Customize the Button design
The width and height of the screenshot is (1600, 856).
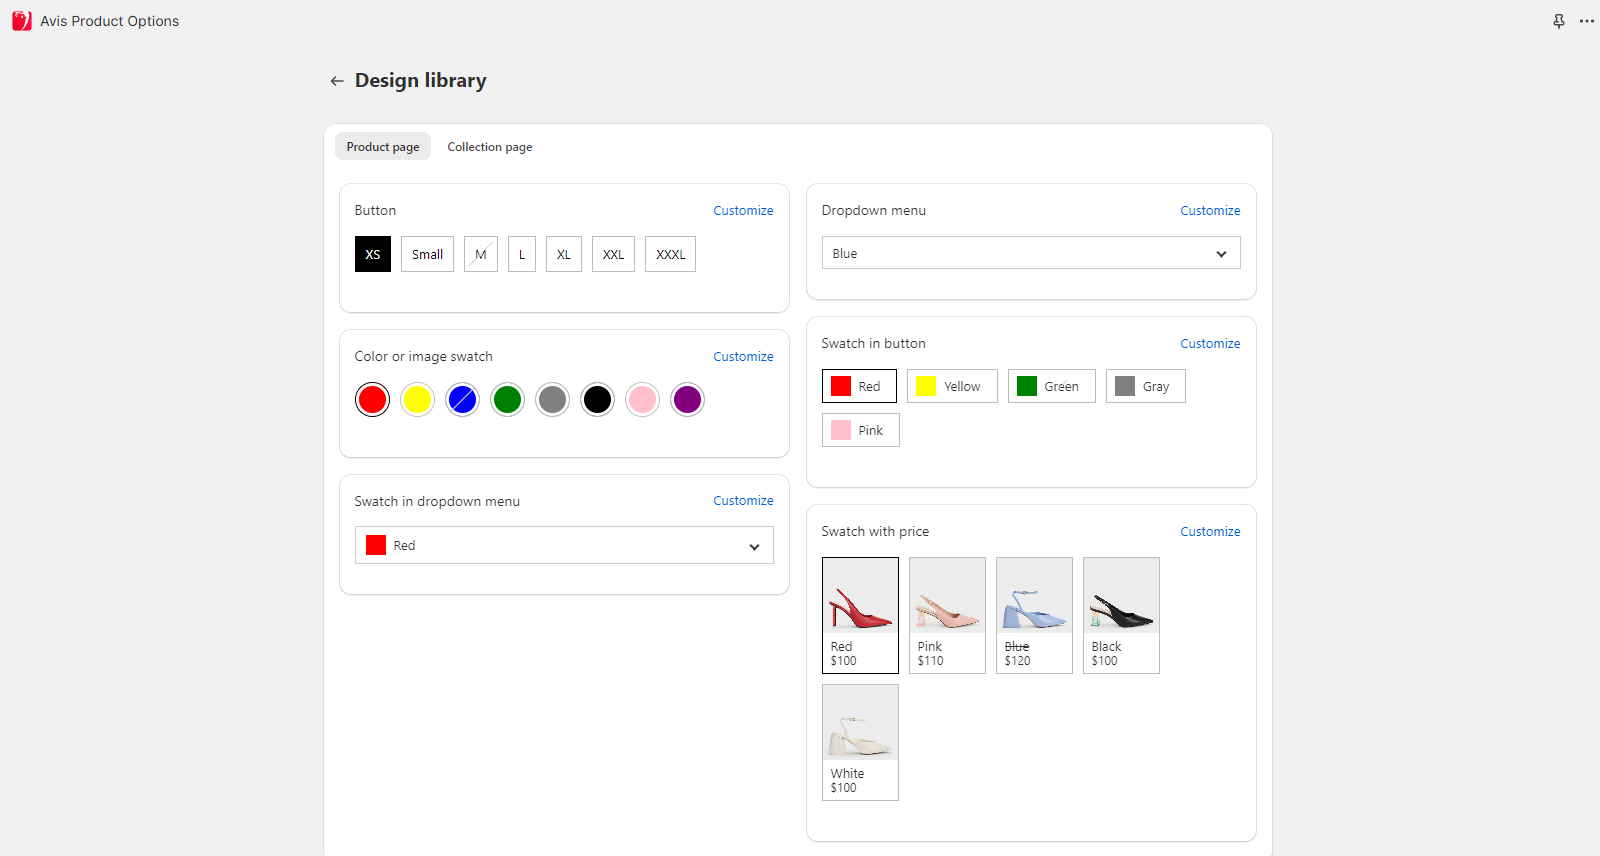pyautogui.click(x=743, y=211)
